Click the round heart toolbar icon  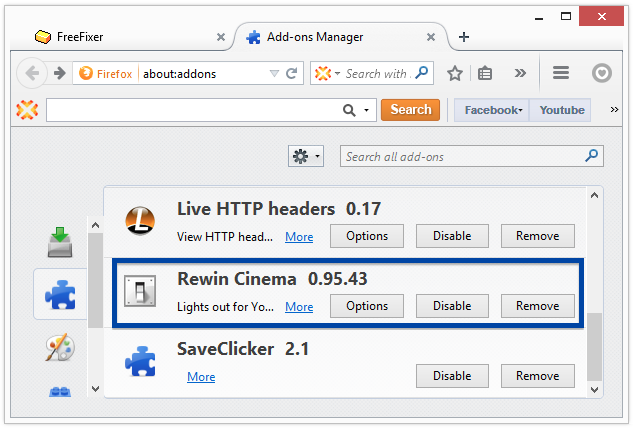(x=602, y=73)
